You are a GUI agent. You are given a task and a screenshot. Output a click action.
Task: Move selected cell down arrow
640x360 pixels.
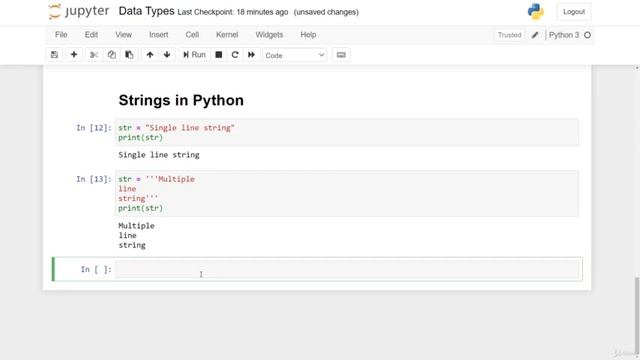[167, 55]
